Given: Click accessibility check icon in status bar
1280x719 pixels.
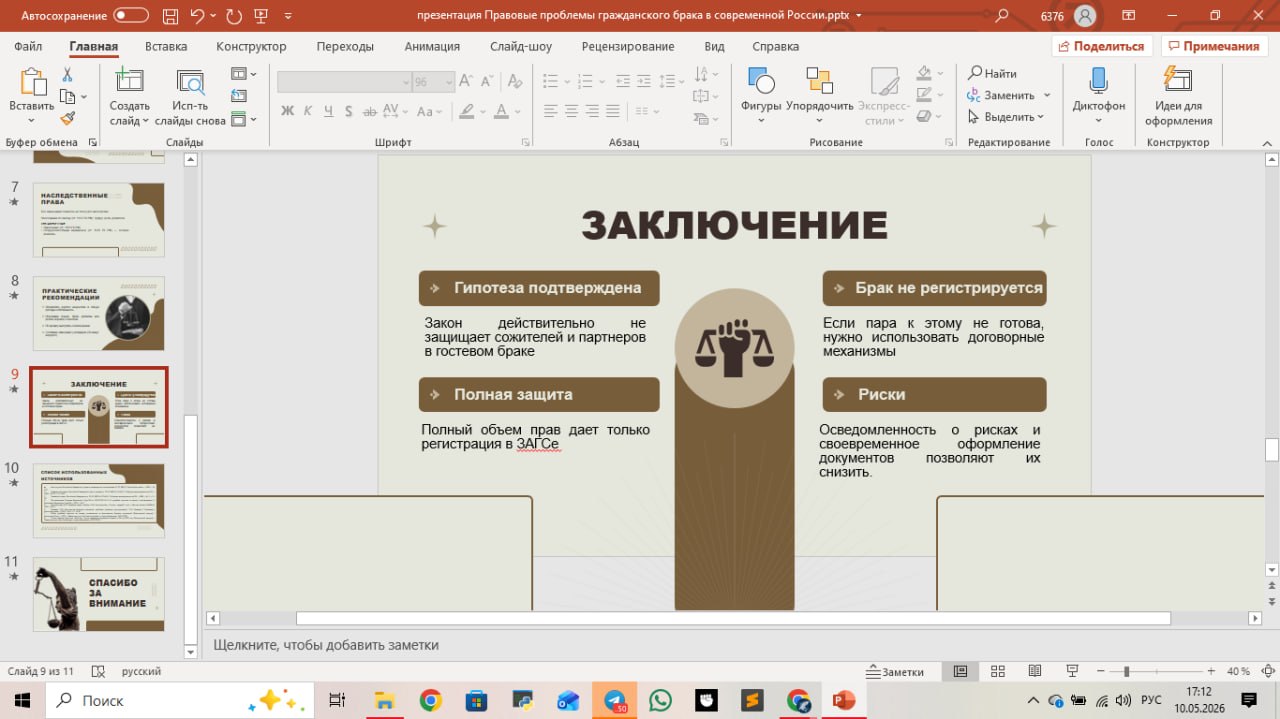Looking at the screenshot, I should 100,671.
